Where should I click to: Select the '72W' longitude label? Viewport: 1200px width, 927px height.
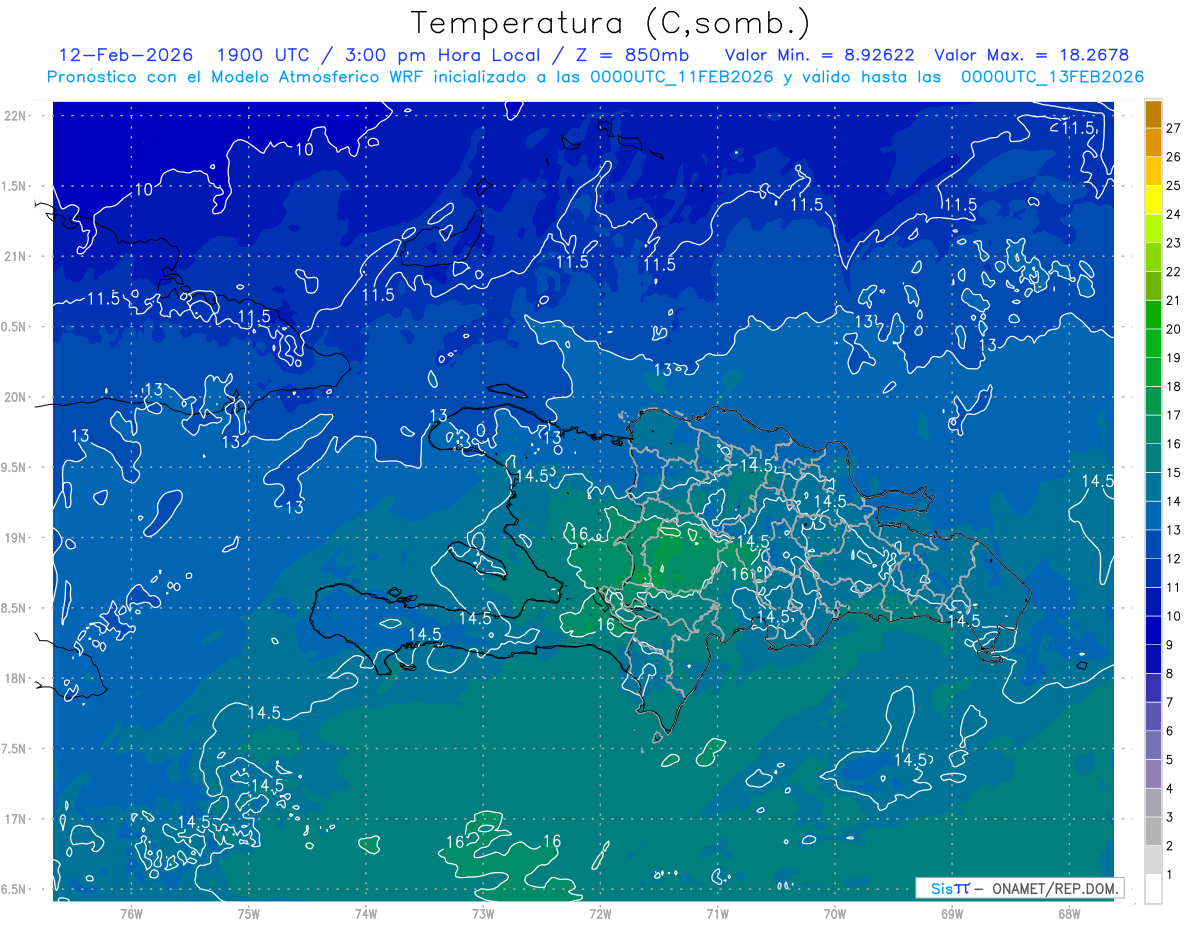[600, 913]
